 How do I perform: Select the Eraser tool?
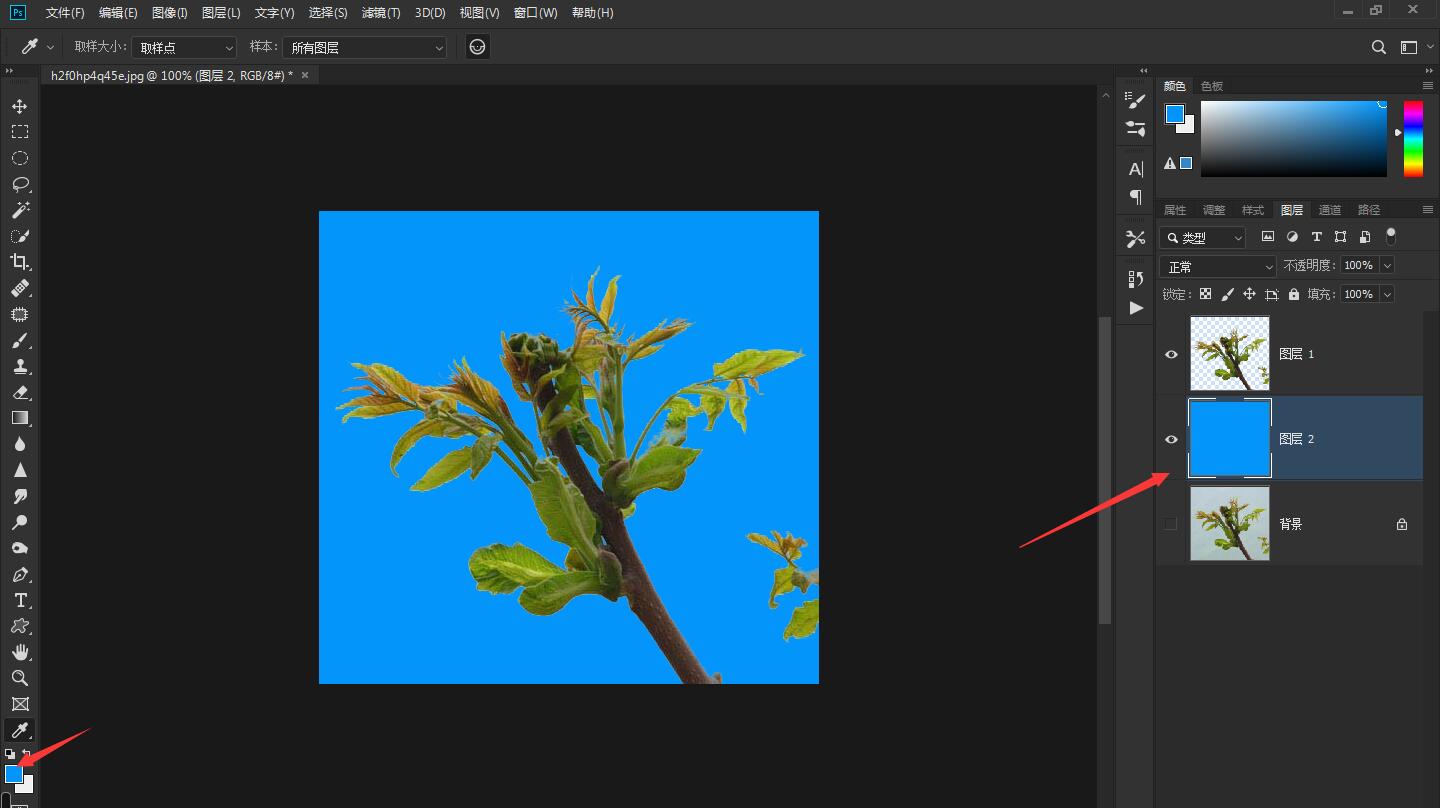pyautogui.click(x=19, y=392)
